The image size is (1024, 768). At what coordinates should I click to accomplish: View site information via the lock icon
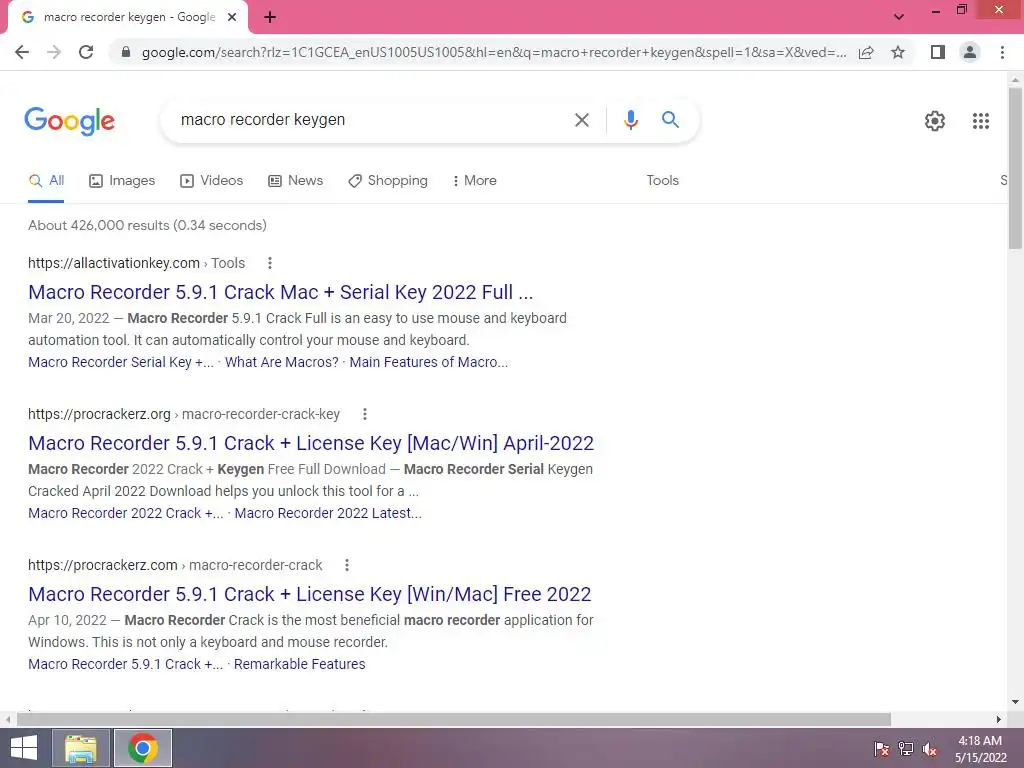point(126,52)
